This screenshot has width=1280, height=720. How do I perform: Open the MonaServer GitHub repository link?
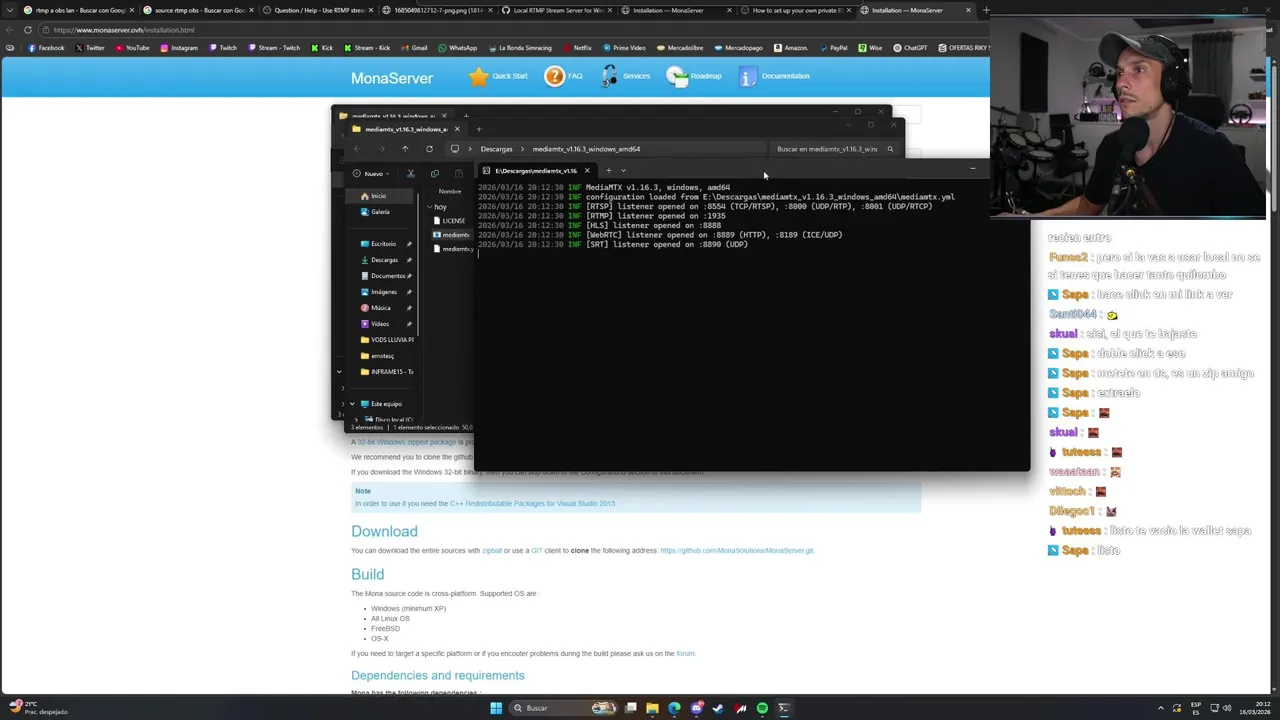(737, 551)
